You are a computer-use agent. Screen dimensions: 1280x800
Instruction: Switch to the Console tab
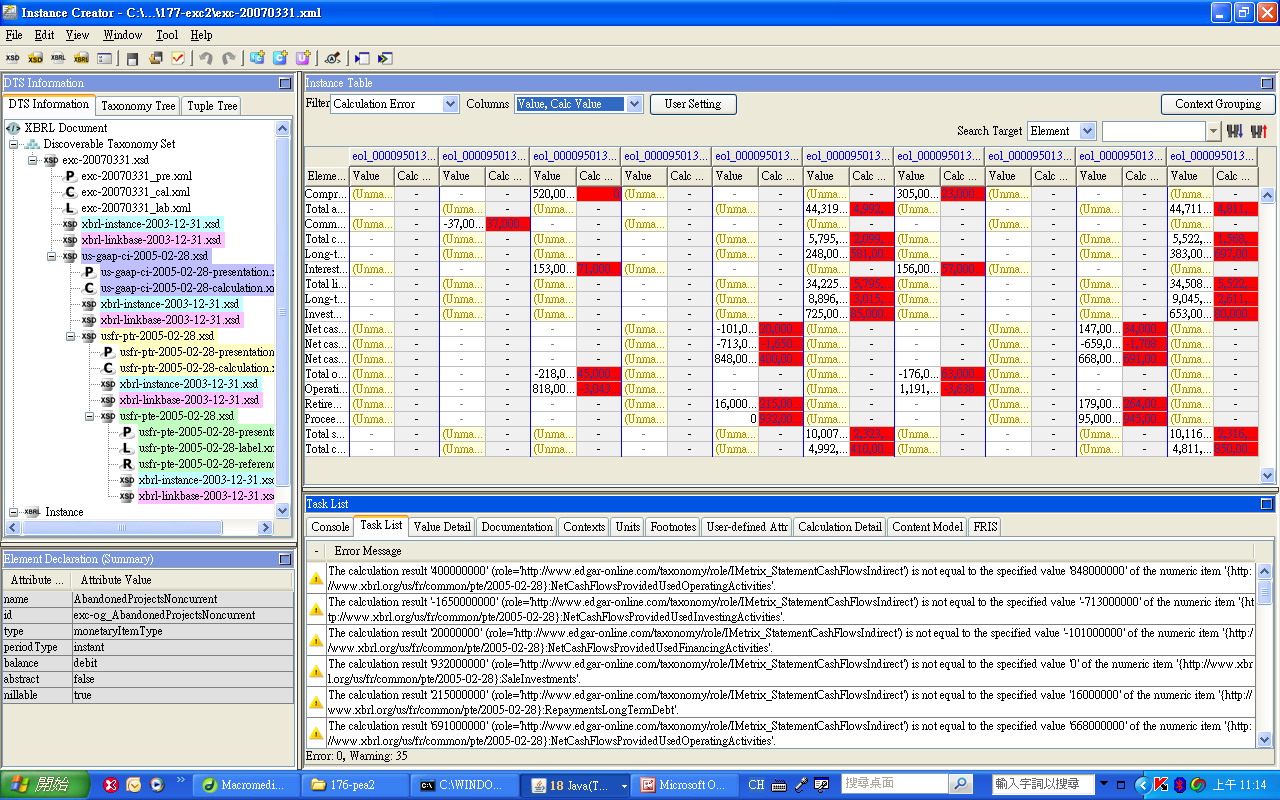(330, 526)
